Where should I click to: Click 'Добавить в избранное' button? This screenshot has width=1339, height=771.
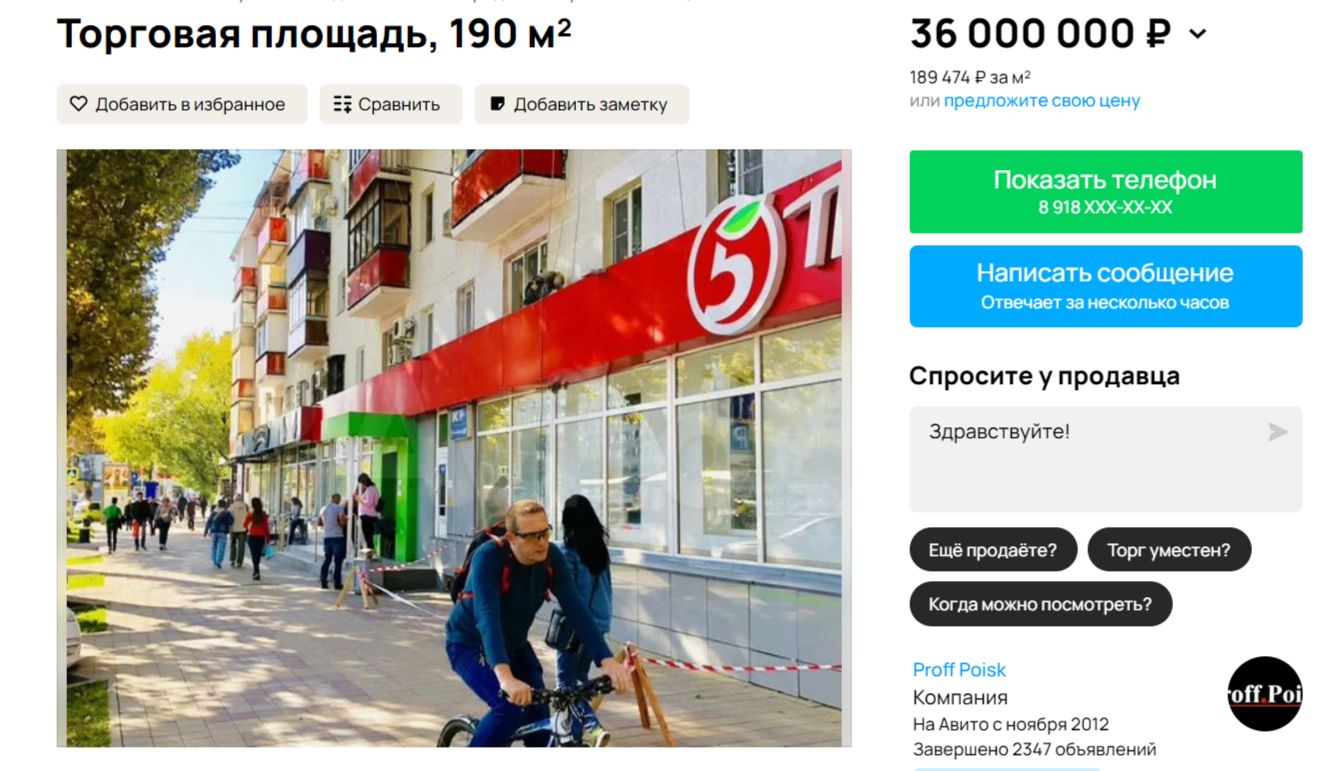tap(182, 104)
